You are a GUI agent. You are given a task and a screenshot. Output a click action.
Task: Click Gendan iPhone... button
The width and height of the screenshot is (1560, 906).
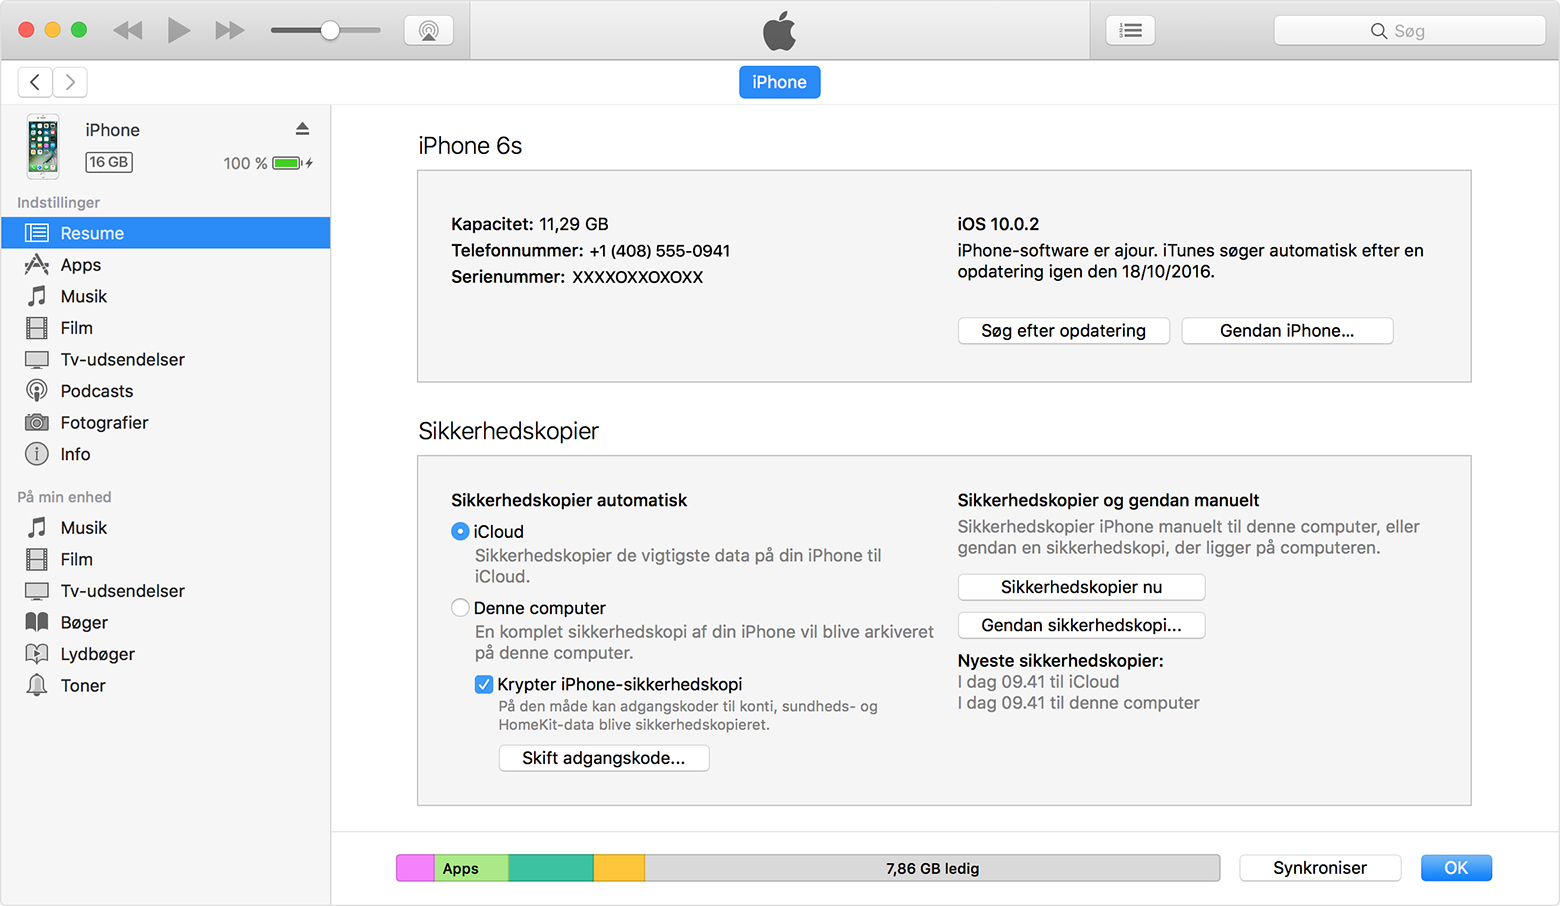coord(1287,331)
